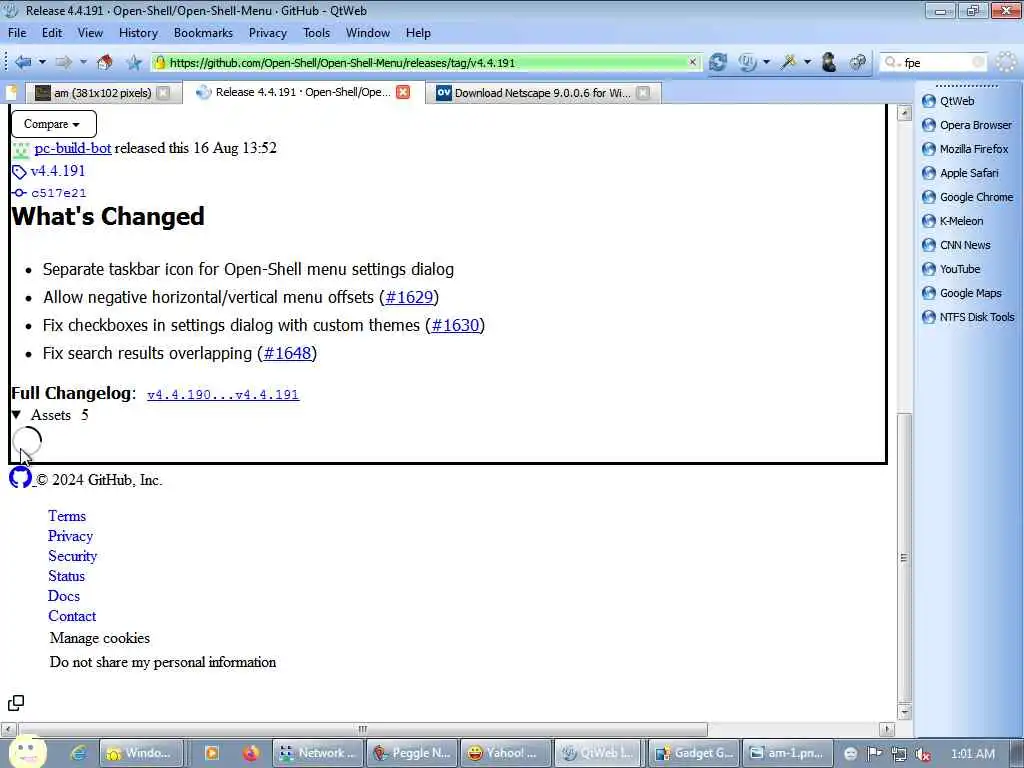Close the 'Download Netscape' tab
1024x768 pixels.
pos(643,93)
